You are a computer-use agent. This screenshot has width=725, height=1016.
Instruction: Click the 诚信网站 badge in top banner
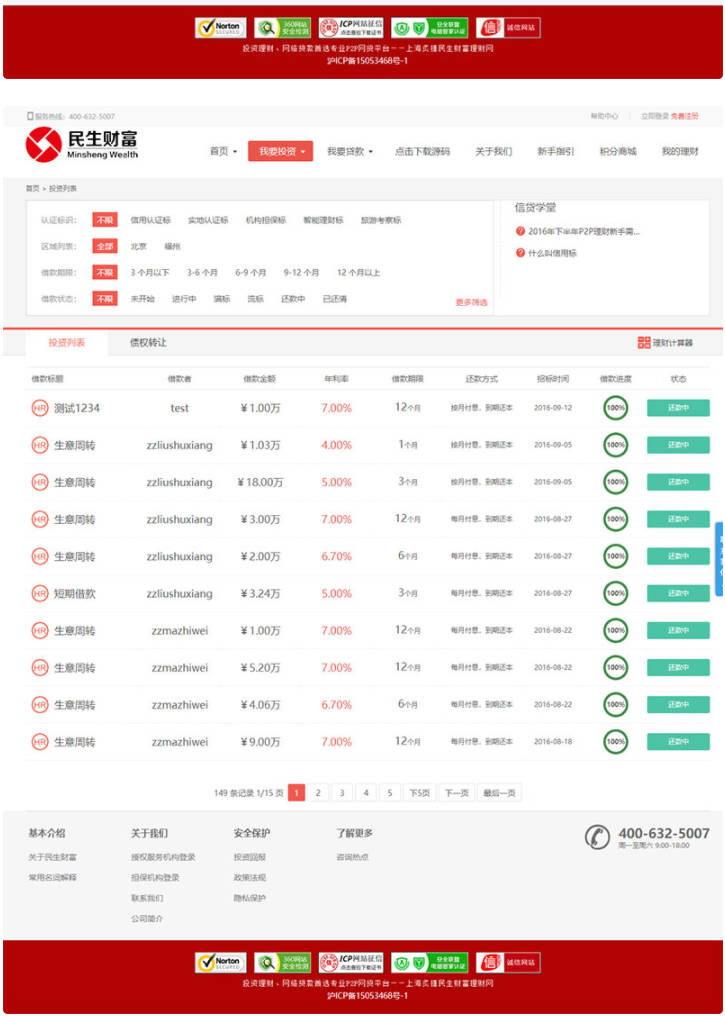tap(508, 27)
